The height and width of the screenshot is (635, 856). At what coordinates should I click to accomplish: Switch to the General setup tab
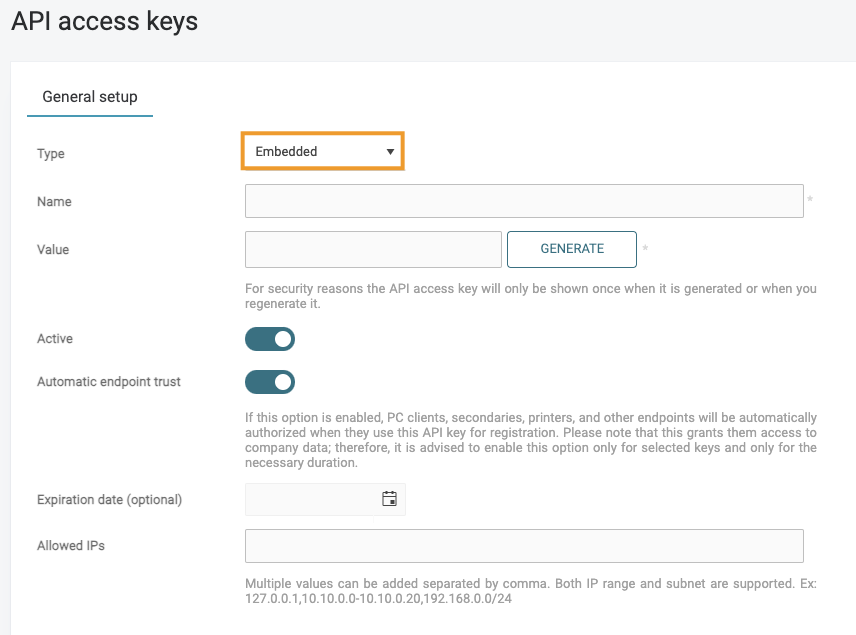point(90,97)
